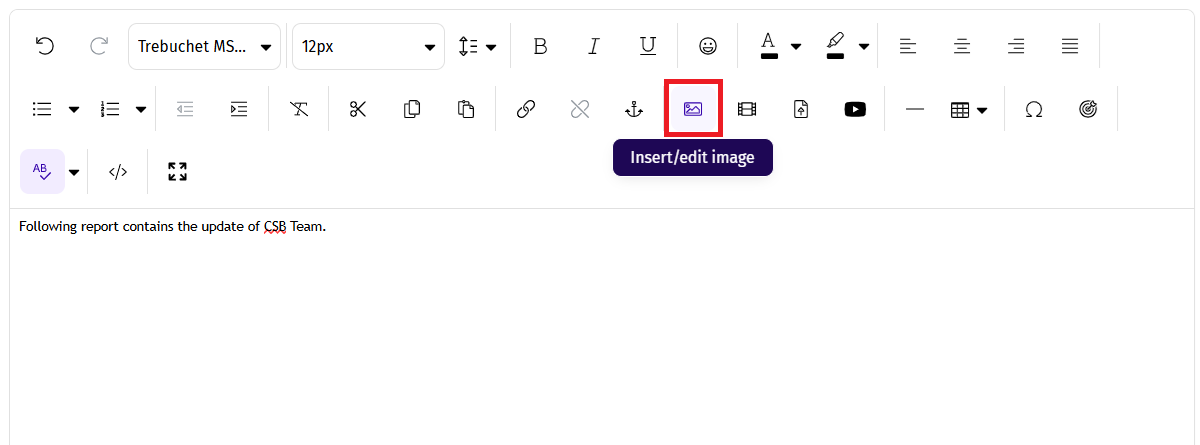Open the source code view

click(x=118, y=171)
